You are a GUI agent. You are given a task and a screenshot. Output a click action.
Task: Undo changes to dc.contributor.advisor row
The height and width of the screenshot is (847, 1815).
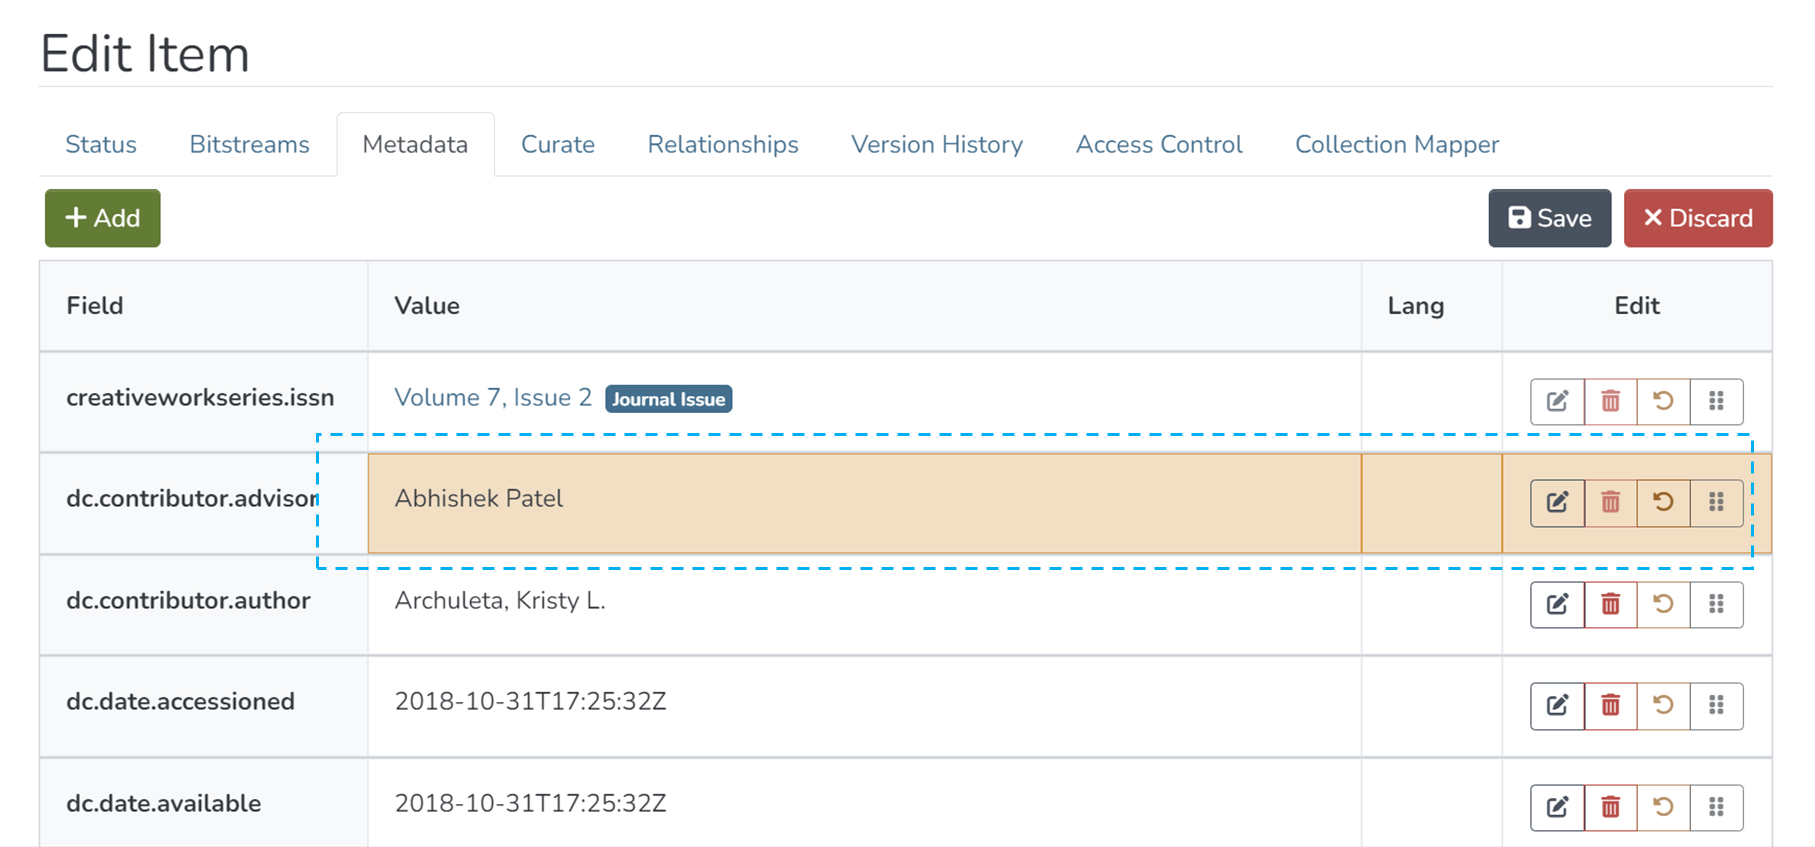tap(1663, 502)
